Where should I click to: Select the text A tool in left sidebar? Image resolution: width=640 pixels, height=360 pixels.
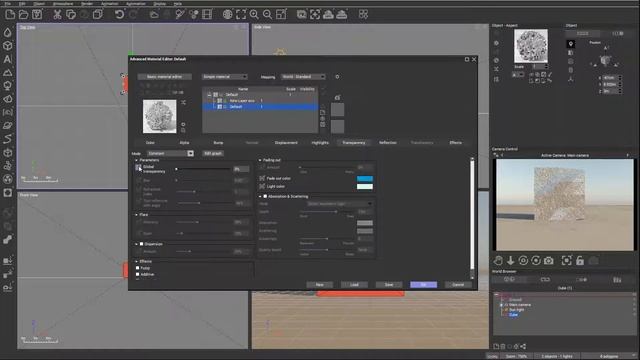[7, 59]
